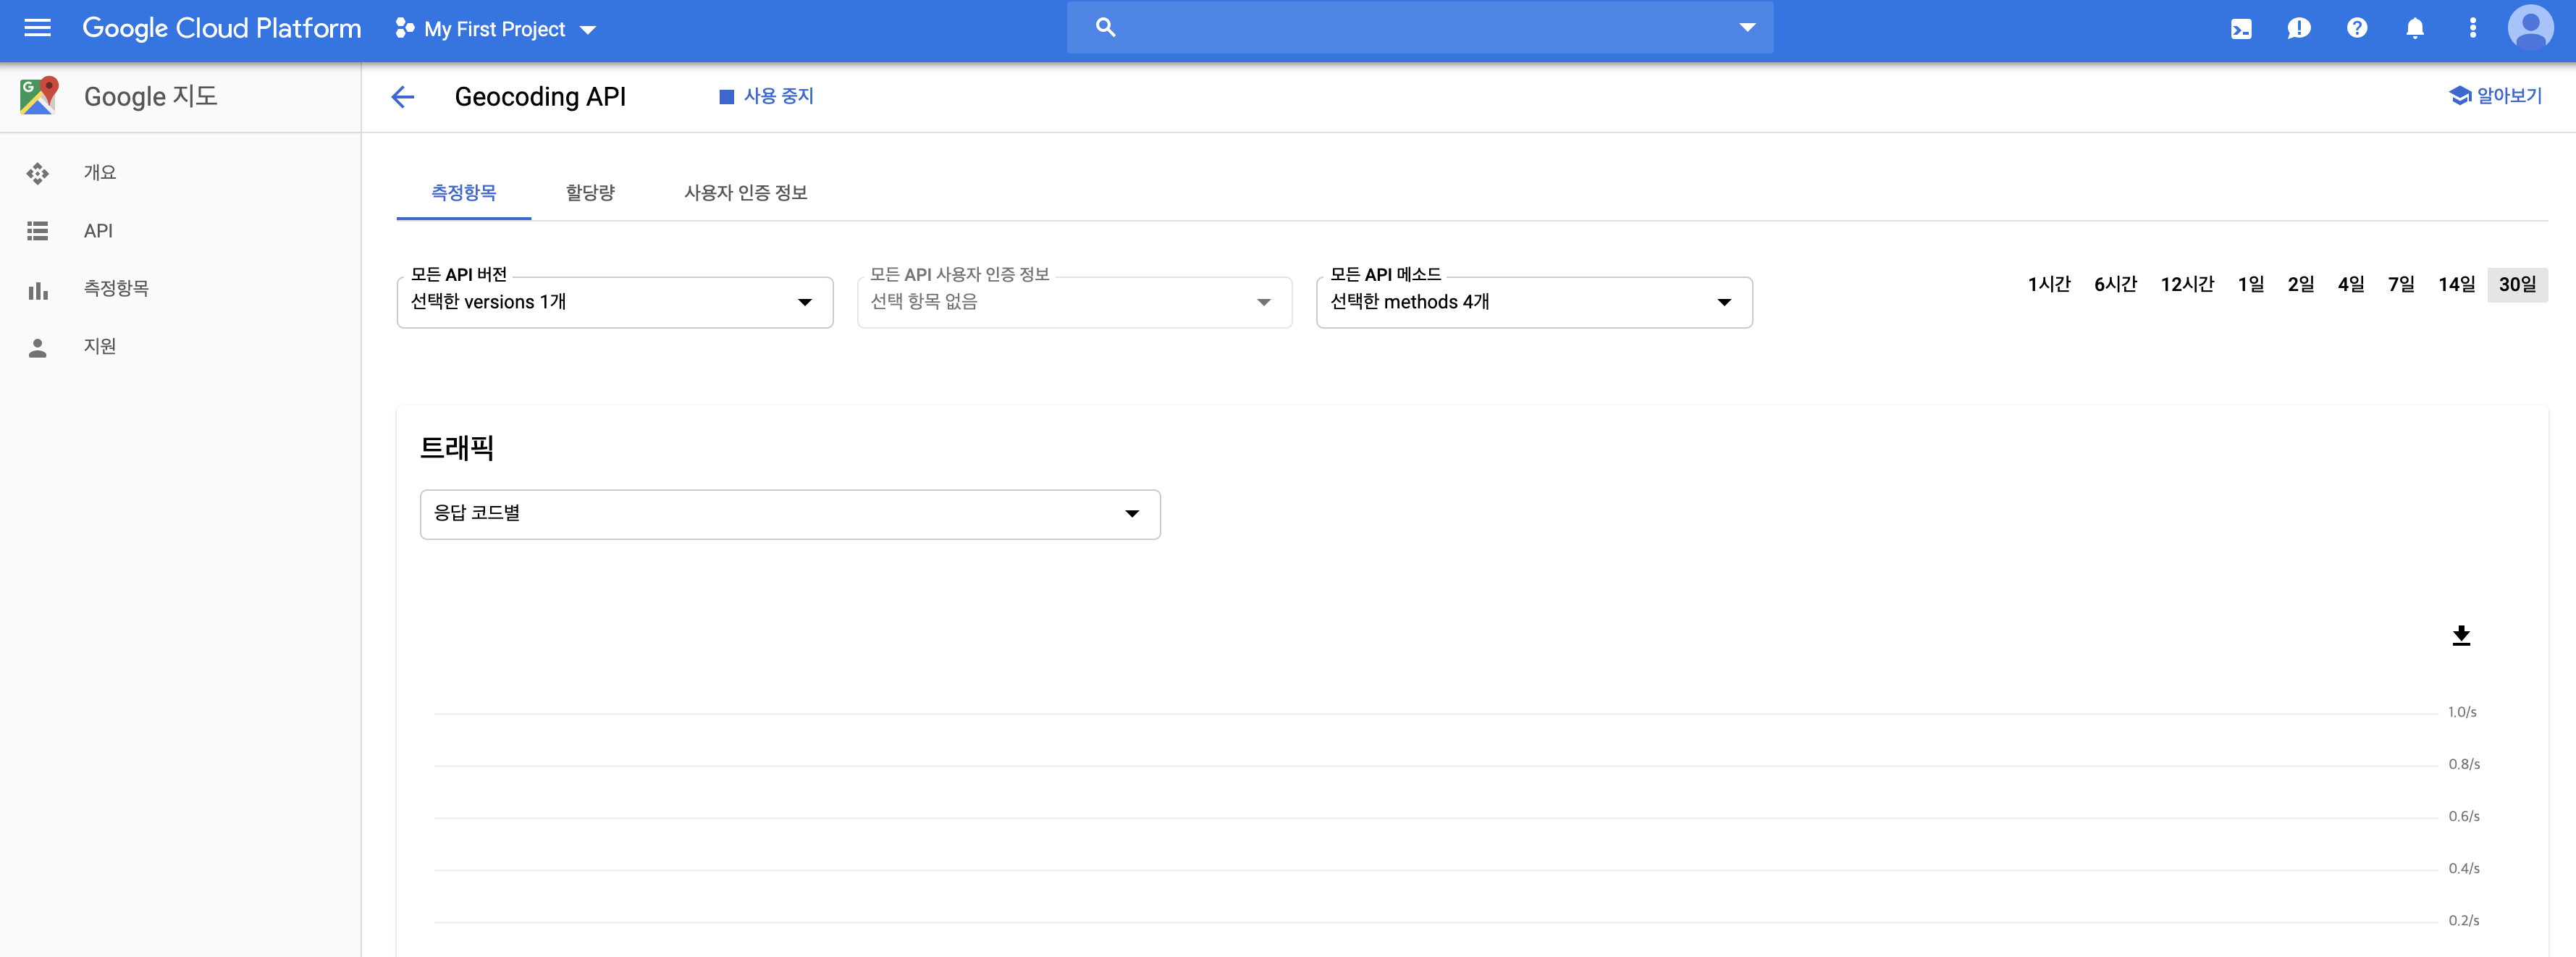Go back with the arrow icon

point(403,97)
